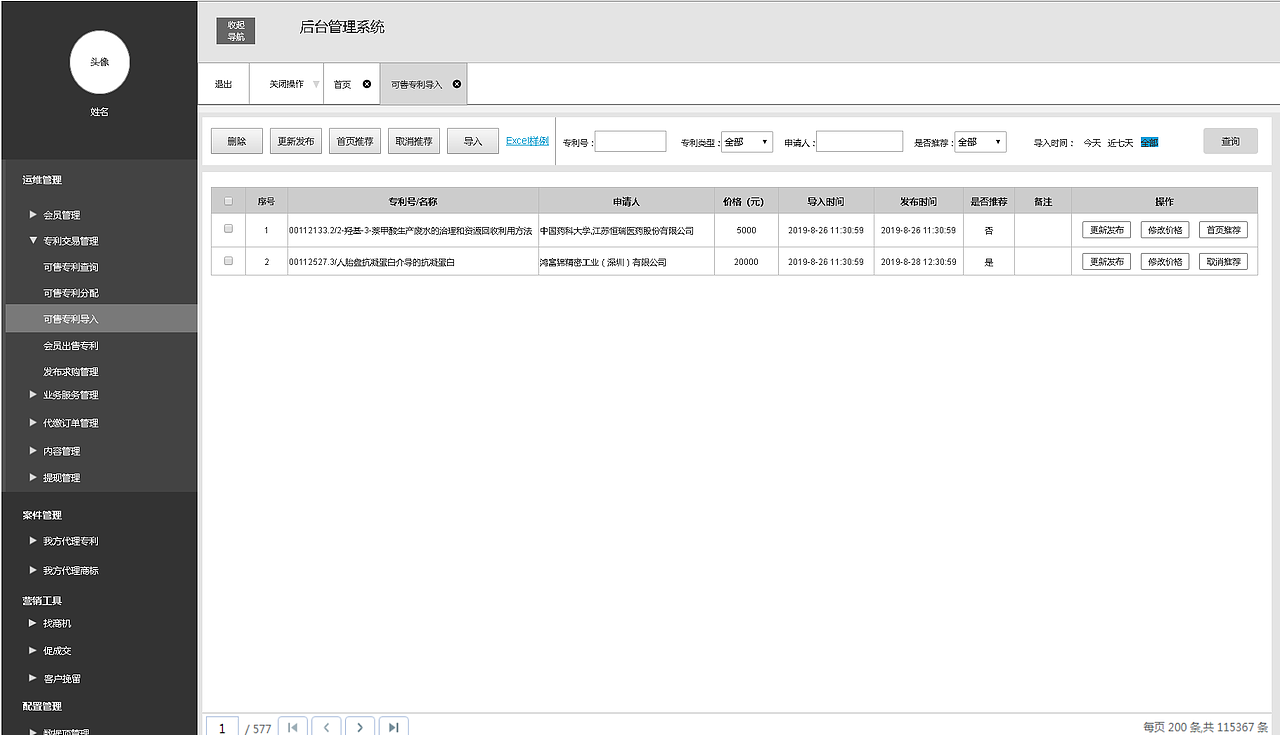
Task: Select the highlighted 全部 import time filter
Action: (x=1149, y=142)
